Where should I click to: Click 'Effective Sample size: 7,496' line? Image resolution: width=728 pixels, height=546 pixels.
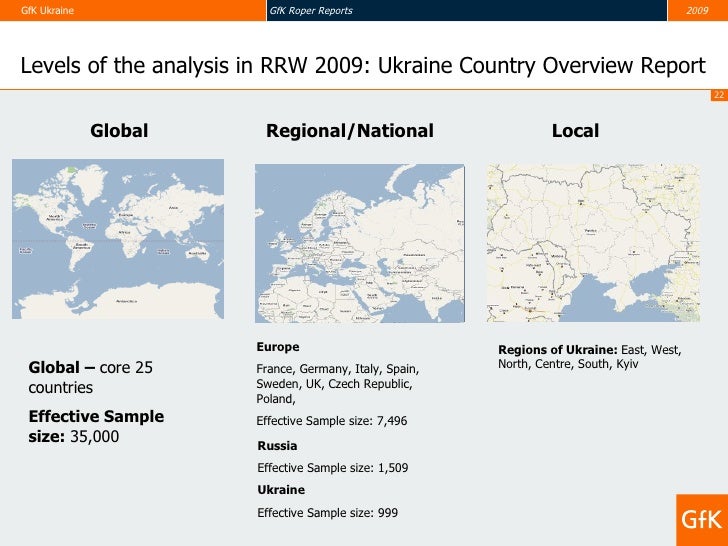pos(332,421)
